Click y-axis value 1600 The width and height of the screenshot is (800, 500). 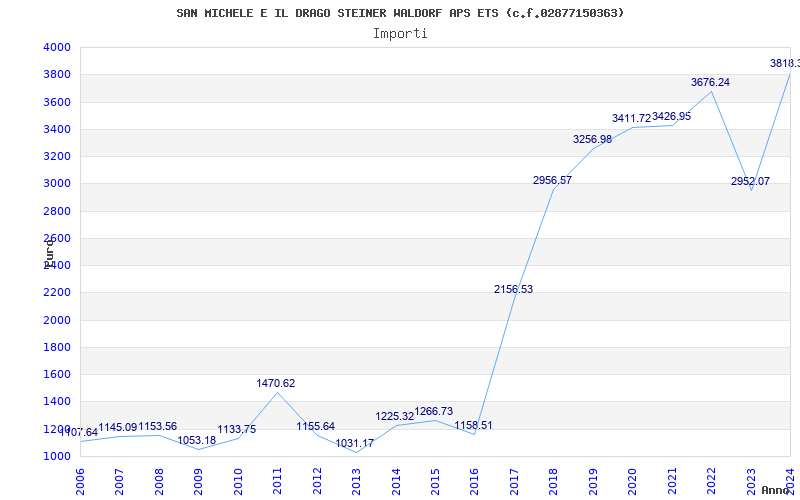coord(56,374)
